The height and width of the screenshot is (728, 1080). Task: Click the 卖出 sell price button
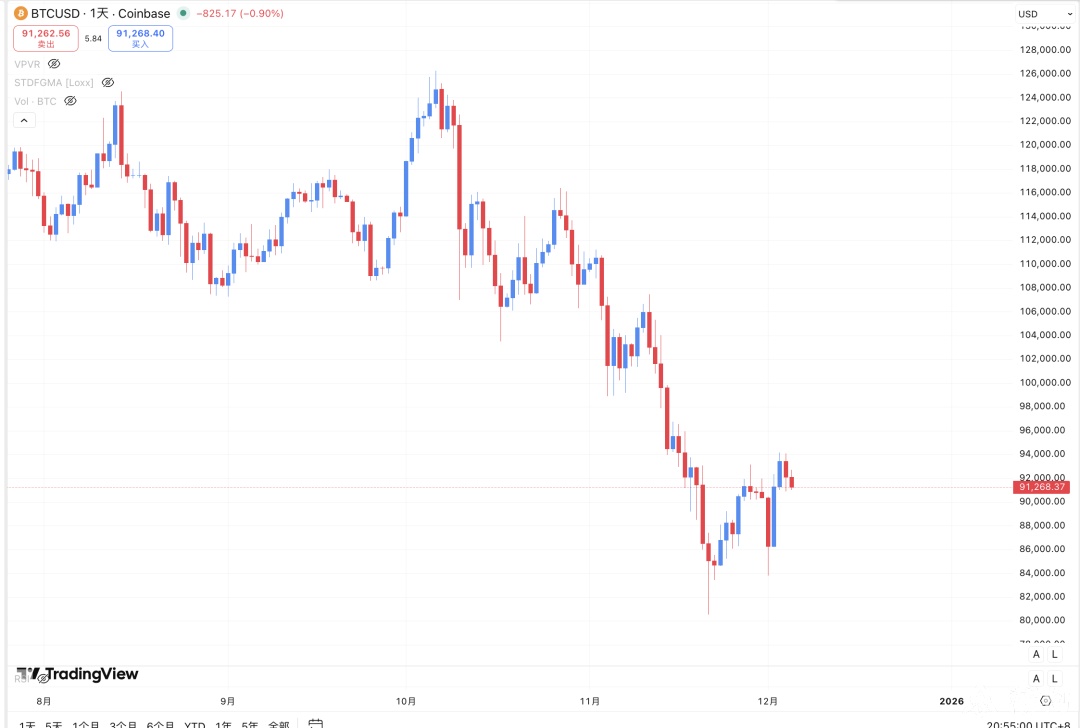click(x=46, y=38)
